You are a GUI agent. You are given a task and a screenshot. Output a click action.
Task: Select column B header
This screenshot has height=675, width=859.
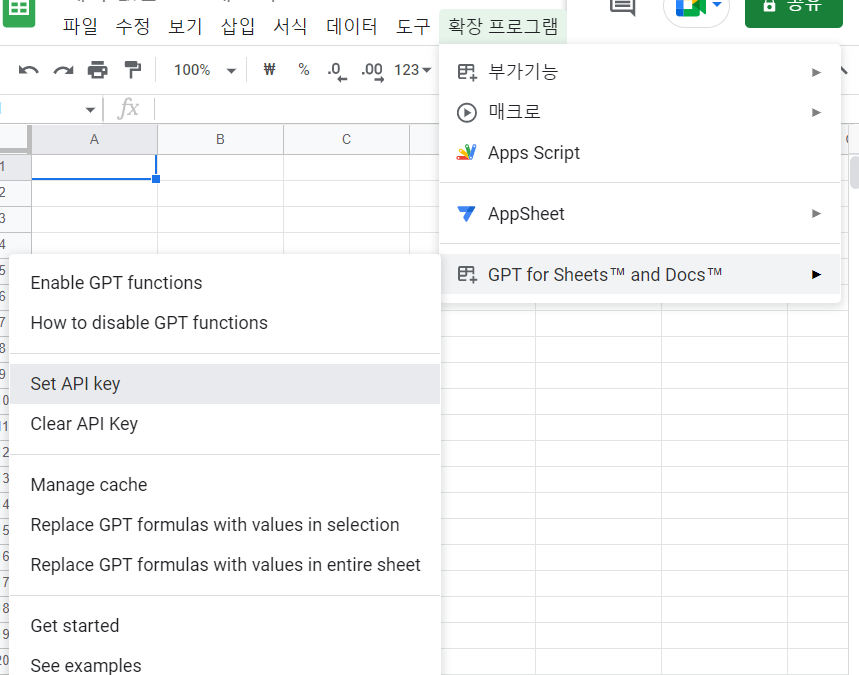coord(220,140)
